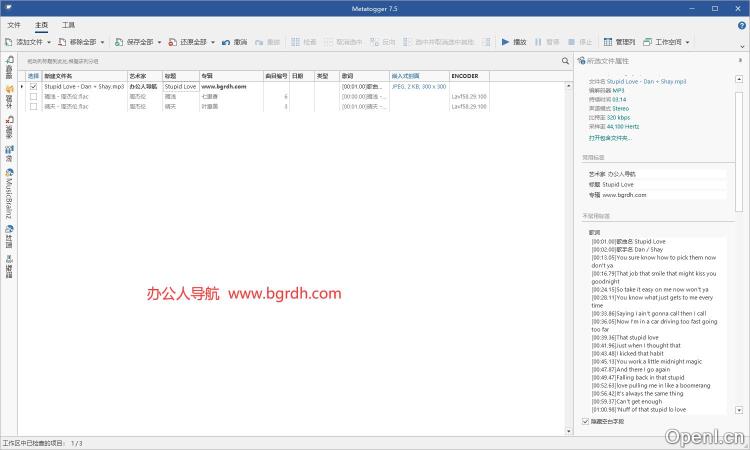Click the search magnifier icon above the file list
This screenshot has height=450, width=750.
[565, 61]
